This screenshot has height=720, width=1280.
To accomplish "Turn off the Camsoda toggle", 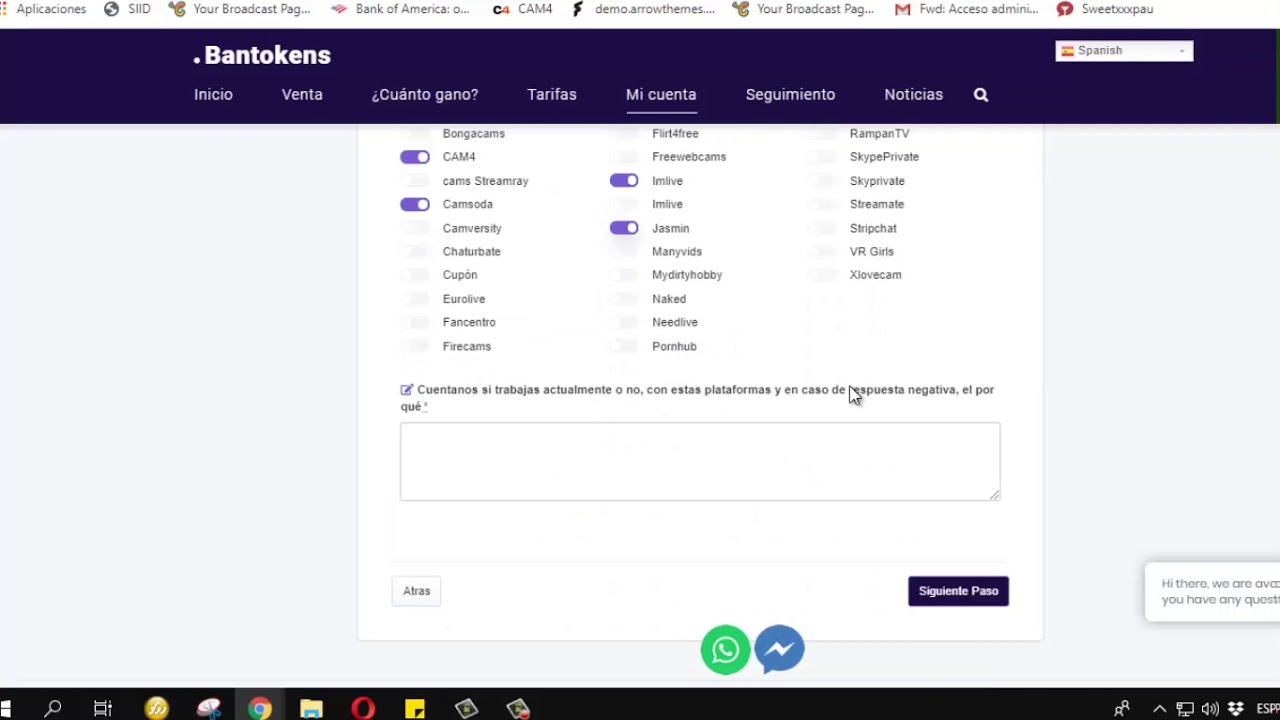I will point(415,204).
